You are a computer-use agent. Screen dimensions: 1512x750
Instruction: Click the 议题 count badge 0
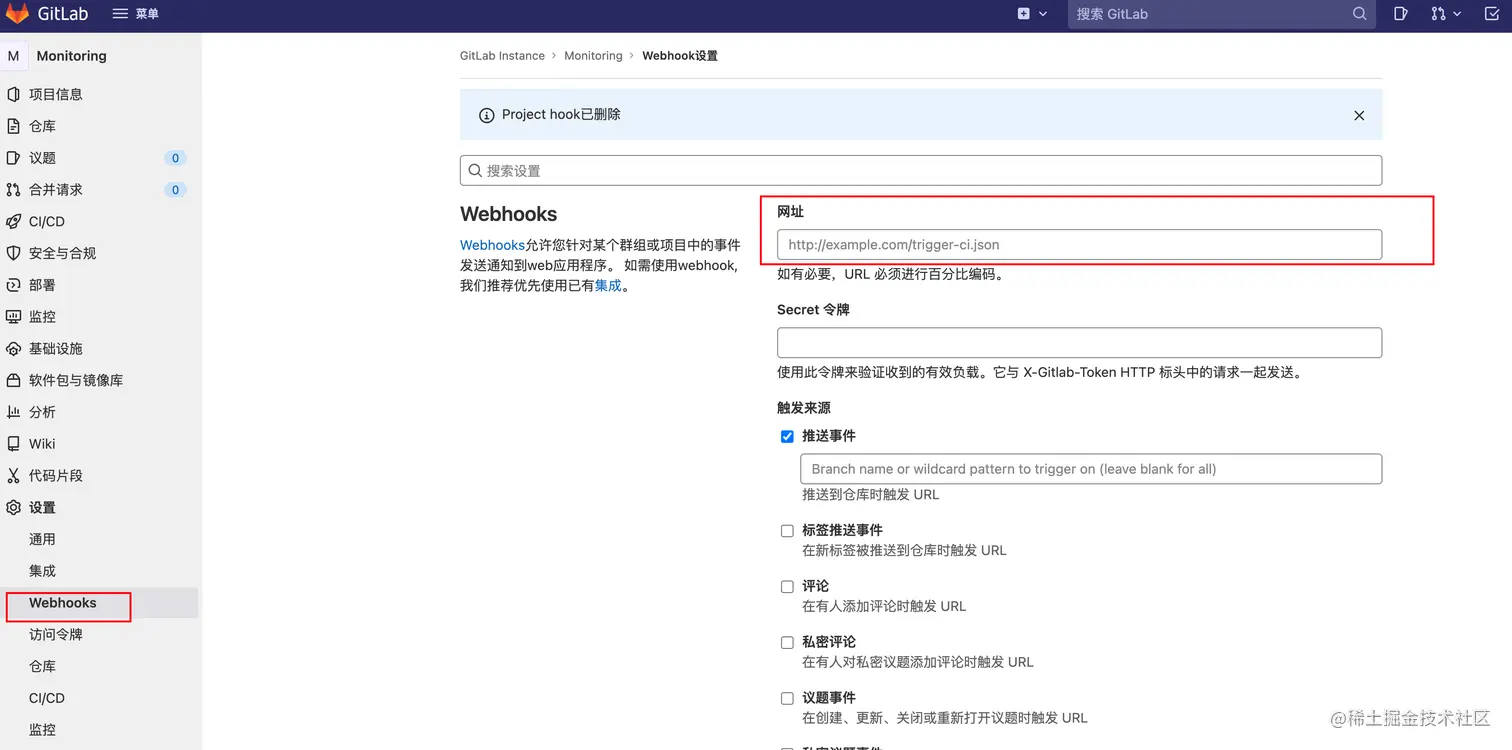tap(175, 158)
